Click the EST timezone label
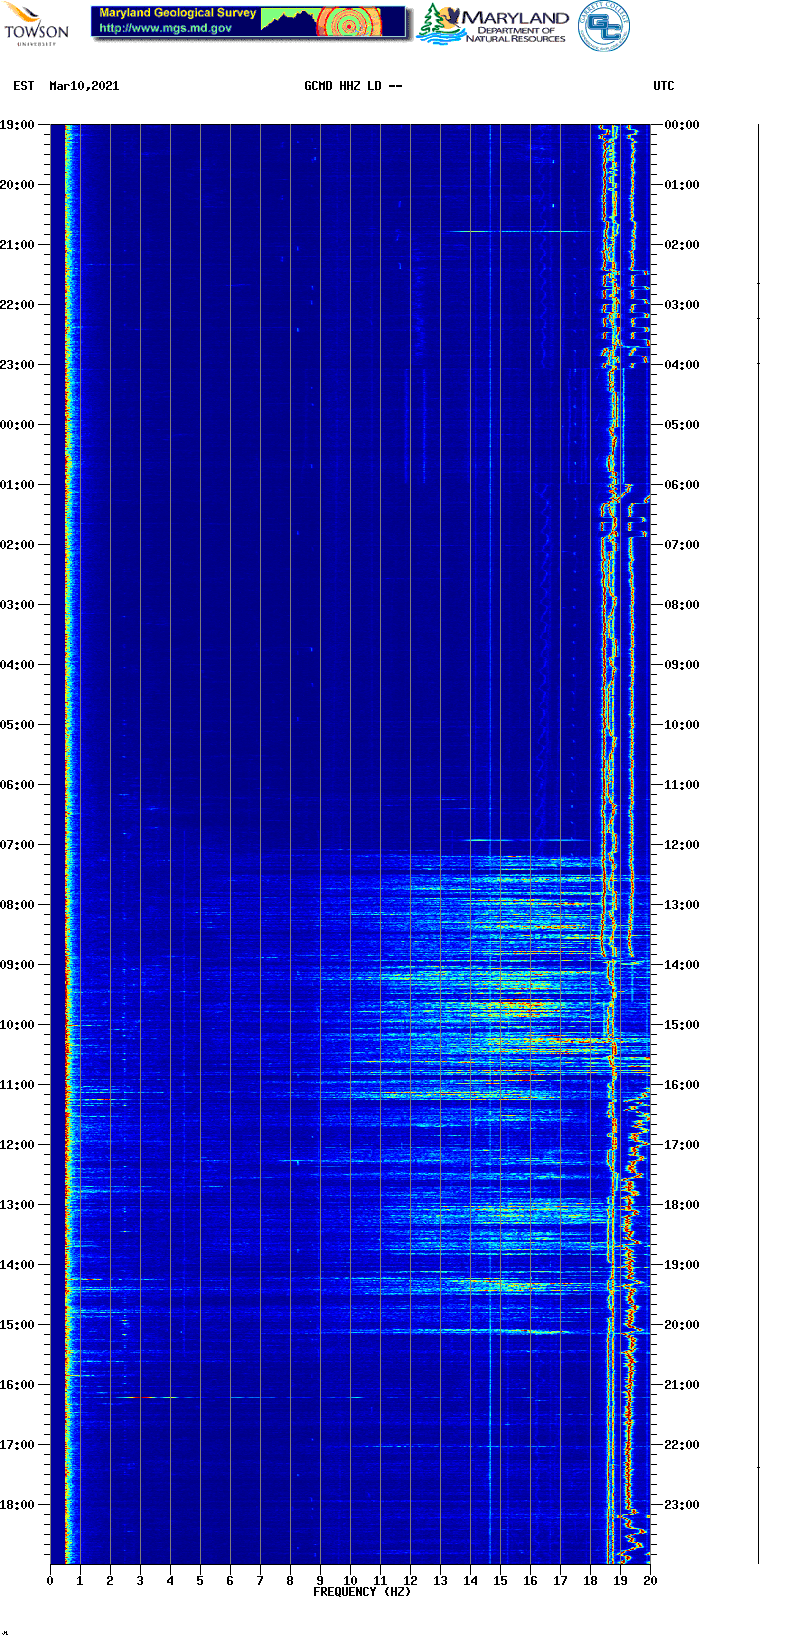 tap(24, 86)
